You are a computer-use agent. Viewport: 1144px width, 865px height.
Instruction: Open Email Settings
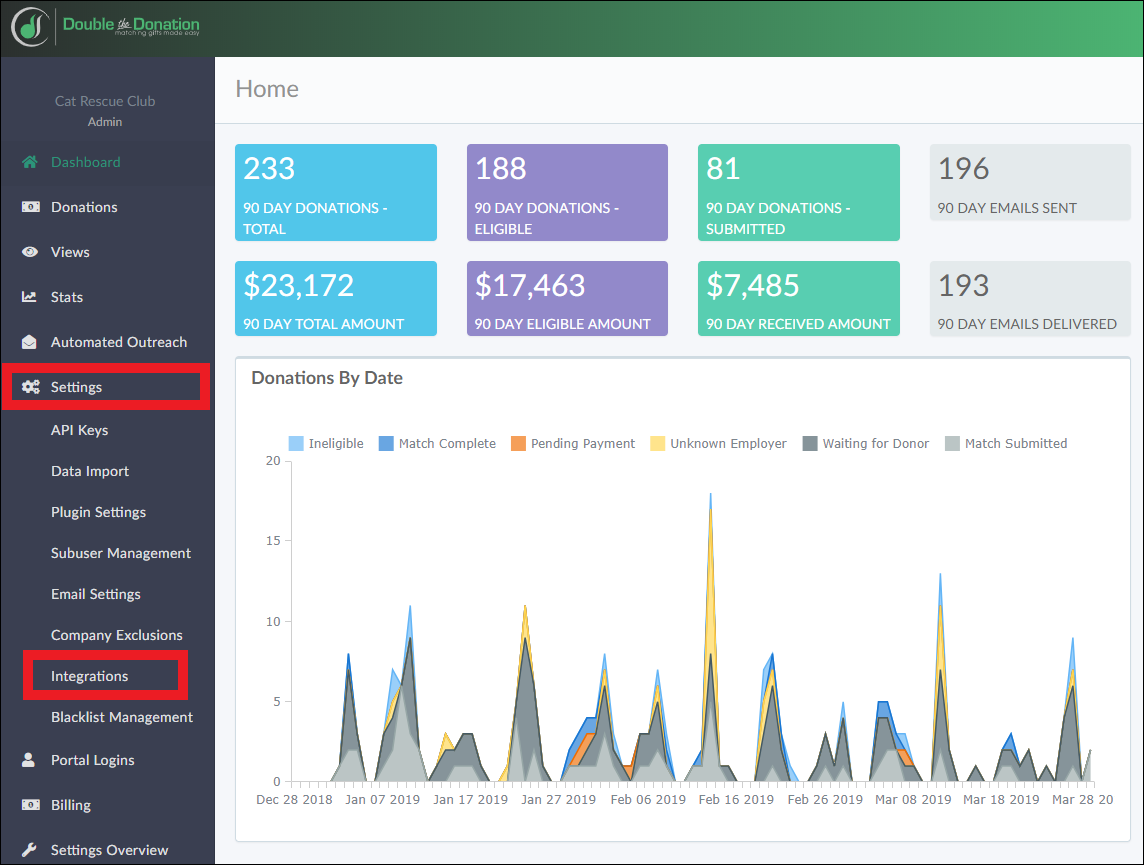96,594
